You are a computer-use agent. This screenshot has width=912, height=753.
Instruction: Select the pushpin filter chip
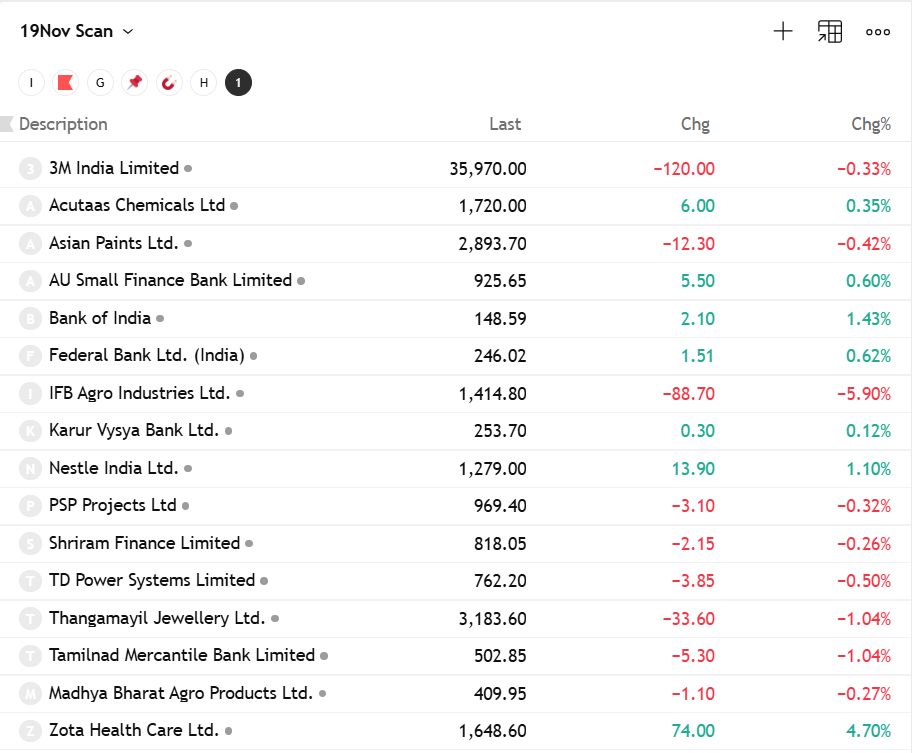[134, 82]
